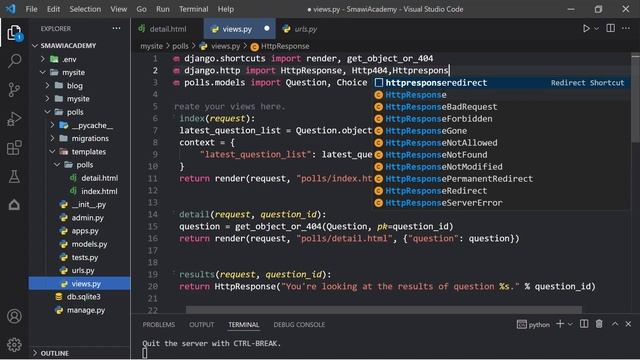This screenshot has height=360, width=640.
Task: Open the Run menu
Action: coord(162,9)
